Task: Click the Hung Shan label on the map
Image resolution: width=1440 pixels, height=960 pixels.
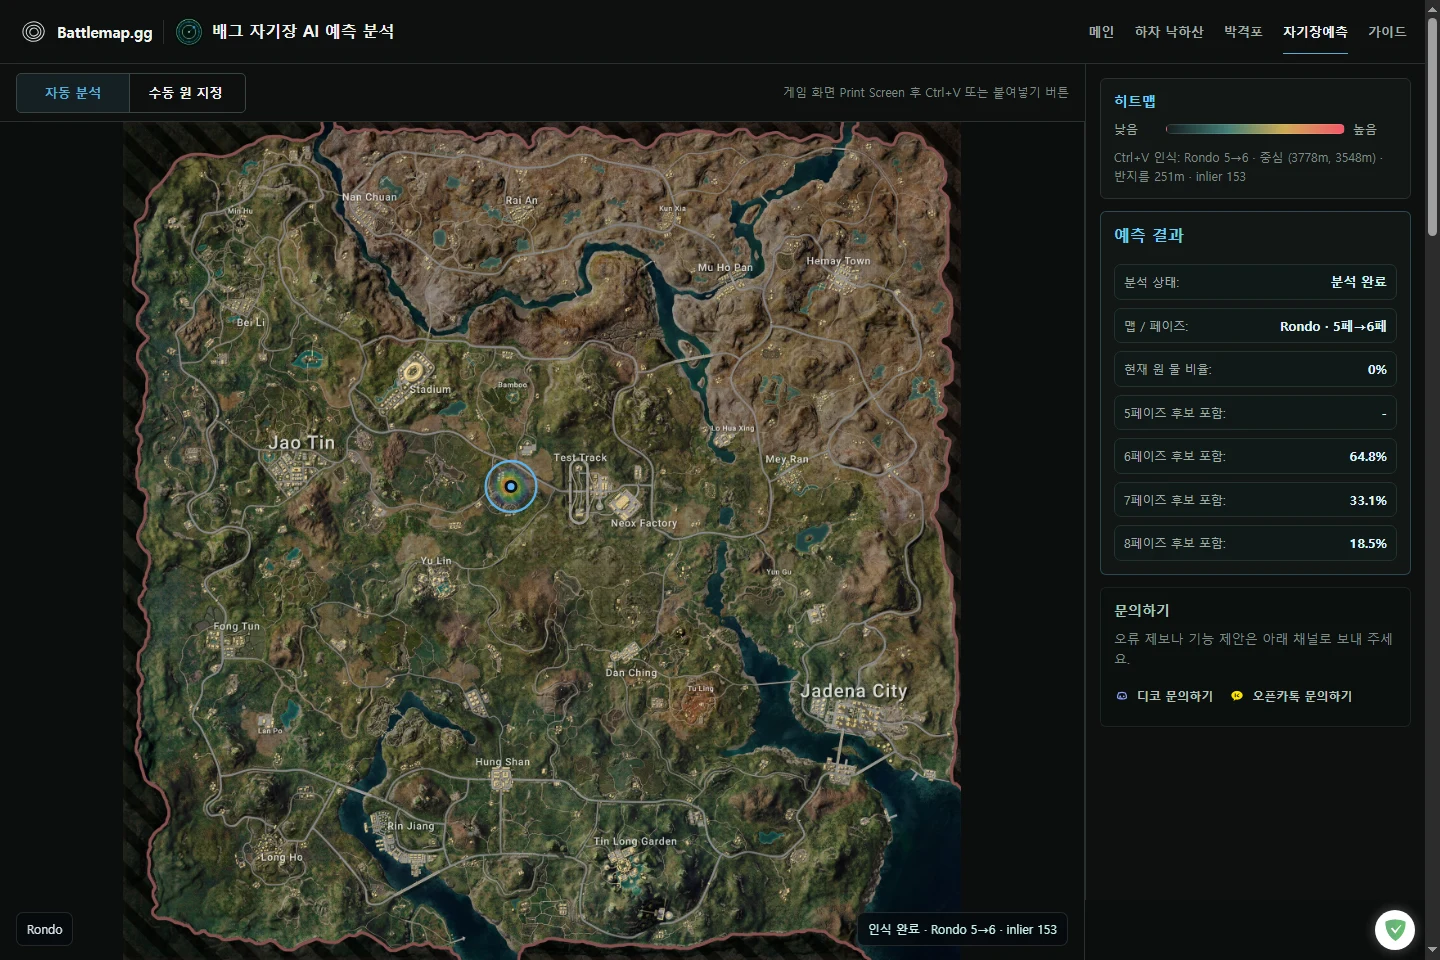Action: pyautogui.click(x=502, y=762)
